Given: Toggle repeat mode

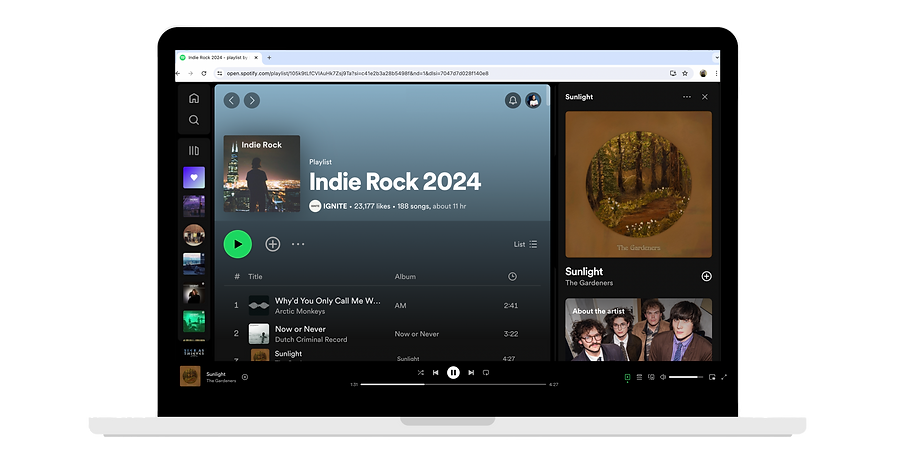Looking at the screenshot, I should pos(486,373).
